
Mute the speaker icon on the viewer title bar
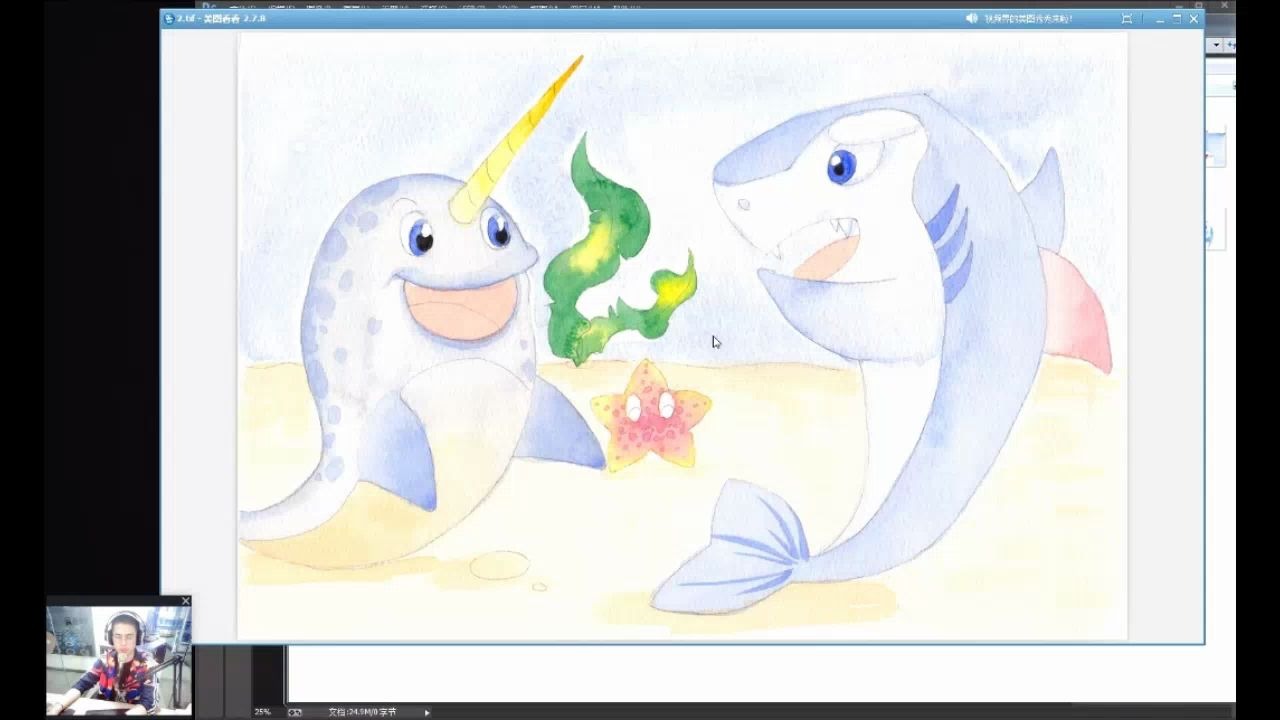972,18
